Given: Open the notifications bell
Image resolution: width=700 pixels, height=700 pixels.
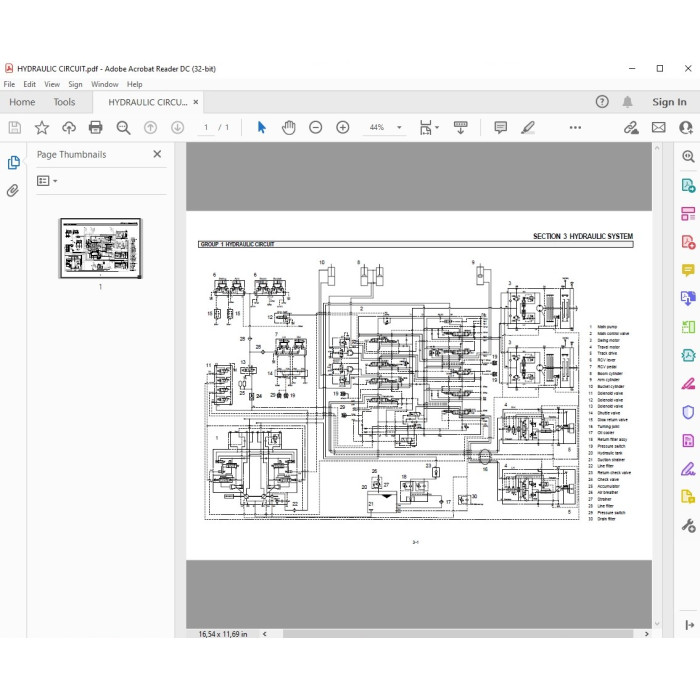Looking at the screenshot, I should [628, 102].
